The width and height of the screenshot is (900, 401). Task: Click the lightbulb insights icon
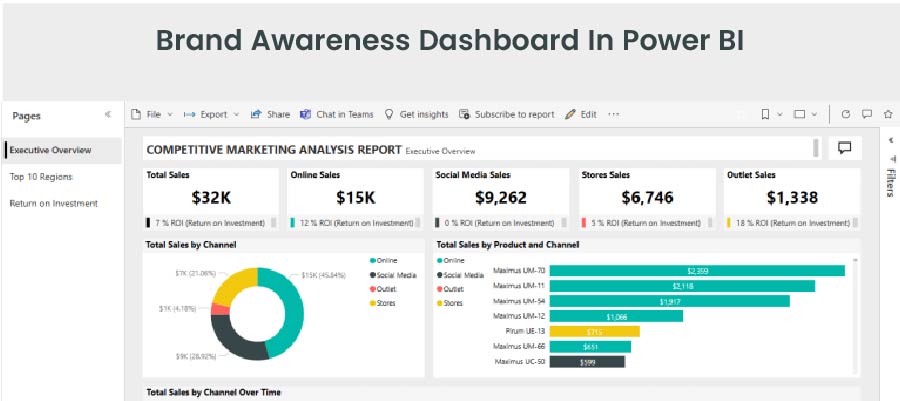point(389,114)
